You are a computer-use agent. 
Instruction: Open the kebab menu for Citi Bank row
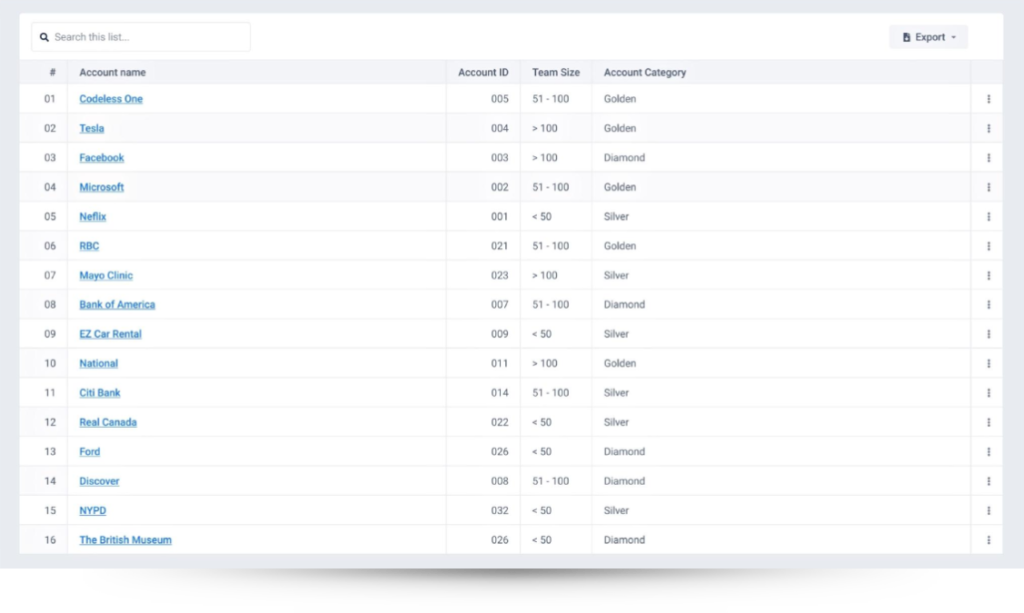click(988, 393)
